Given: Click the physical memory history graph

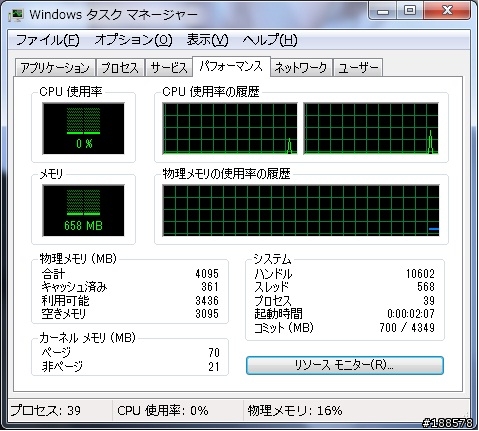Looking at the screenshot, I should (x=301, y=211).
